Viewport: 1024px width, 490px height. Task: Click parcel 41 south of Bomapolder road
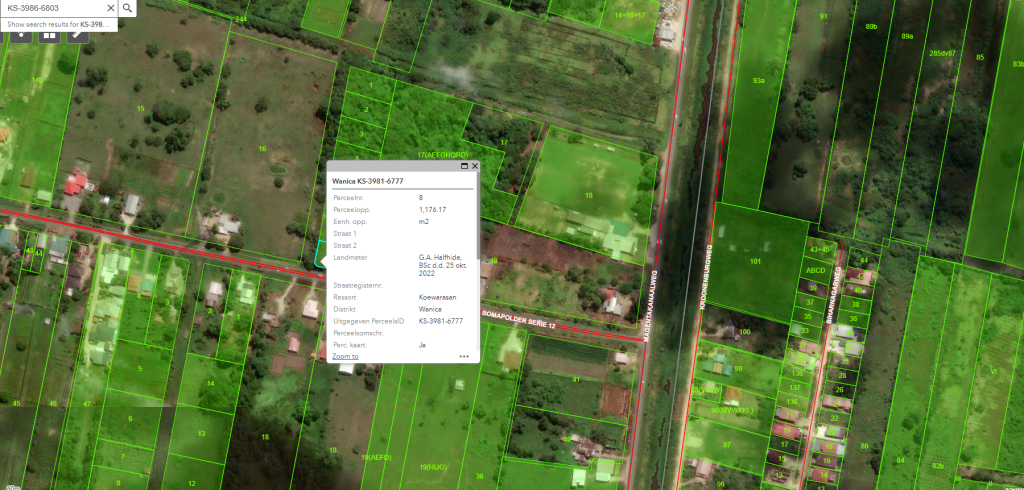coord(576,380)
